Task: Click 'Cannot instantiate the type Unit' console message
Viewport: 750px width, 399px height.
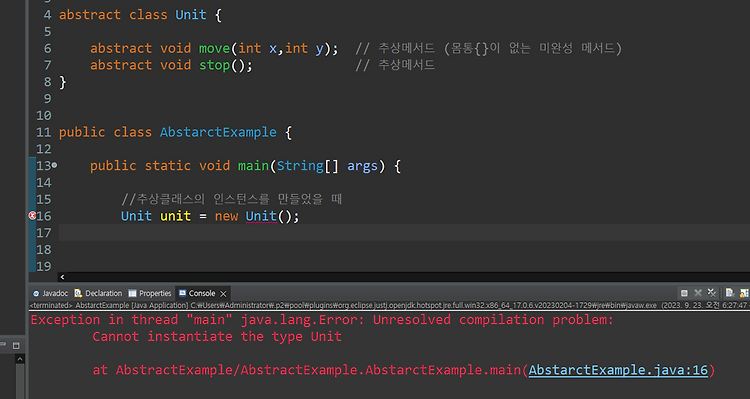Action: tap(217, 336)
